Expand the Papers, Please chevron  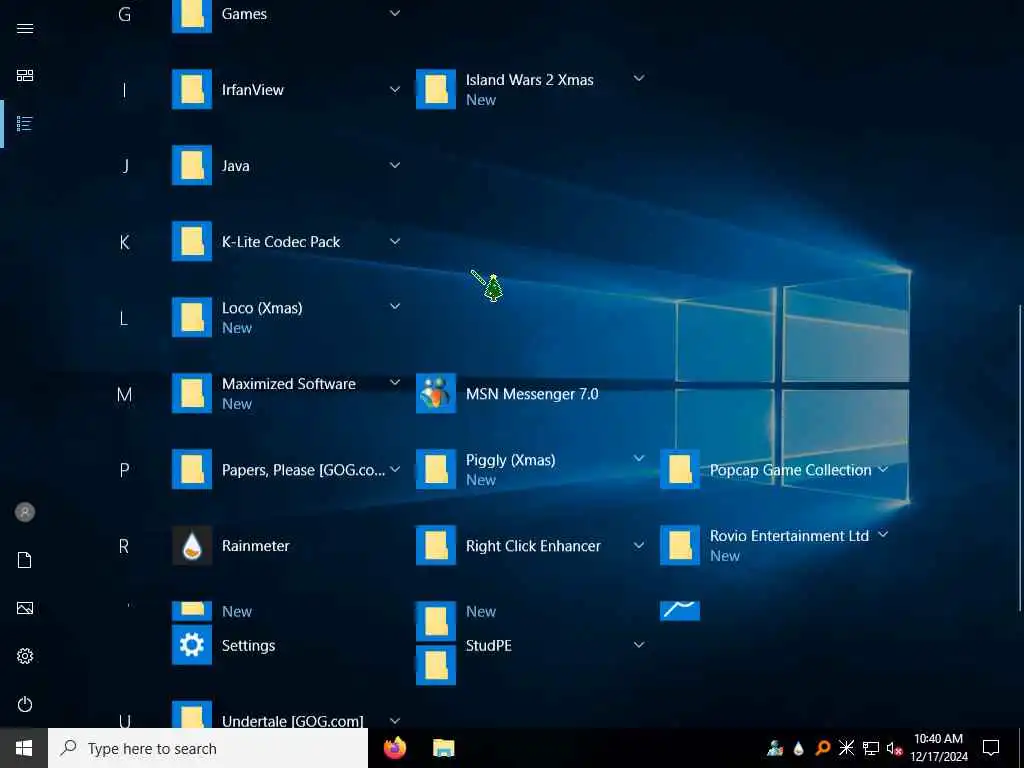pos(395,469)
